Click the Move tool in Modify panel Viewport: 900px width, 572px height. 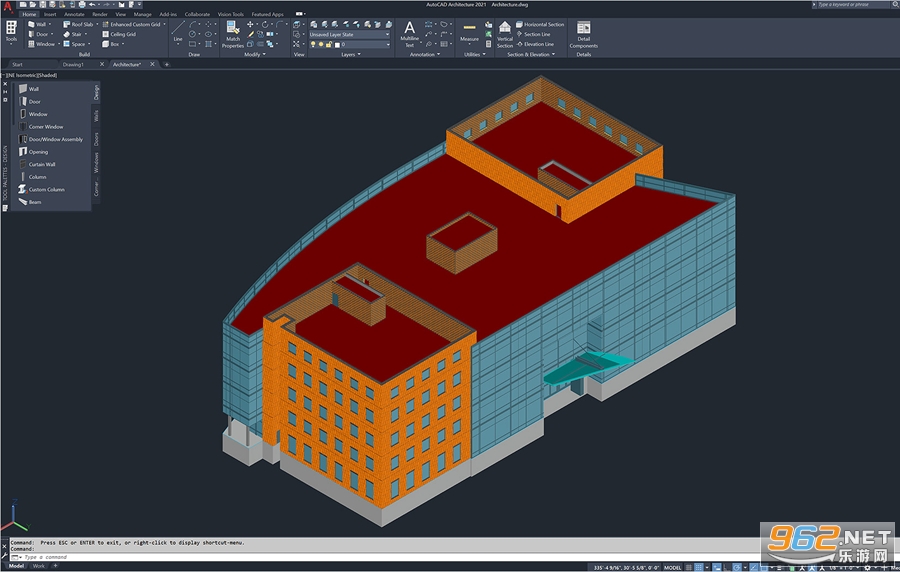[250, 24]
